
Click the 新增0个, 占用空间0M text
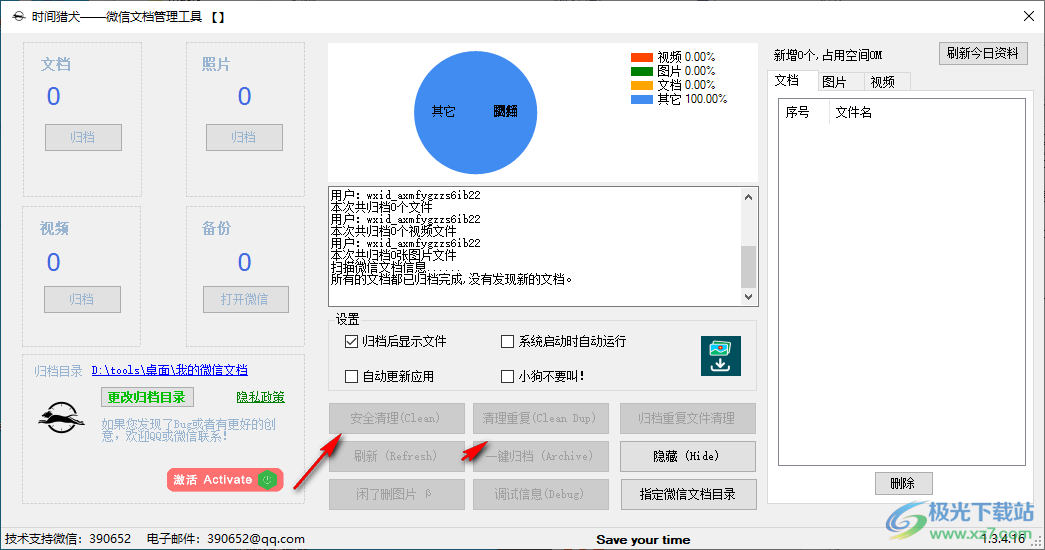point(828,55)
